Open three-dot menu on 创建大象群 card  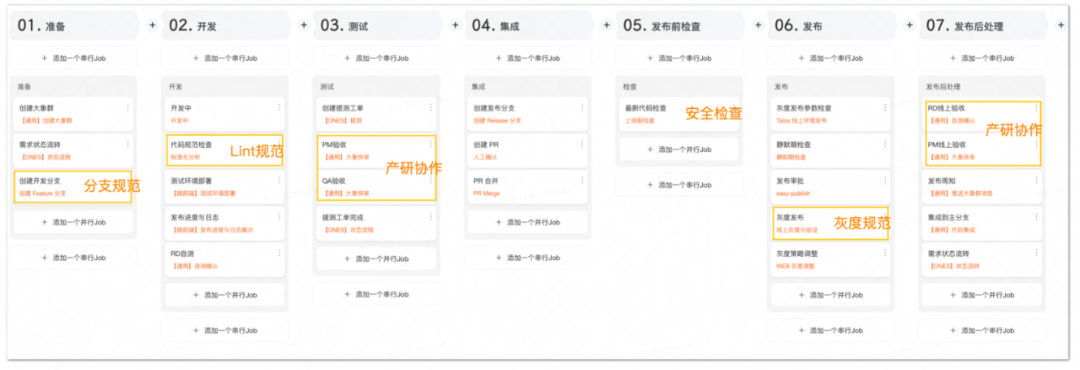click(x=127, y=107)
